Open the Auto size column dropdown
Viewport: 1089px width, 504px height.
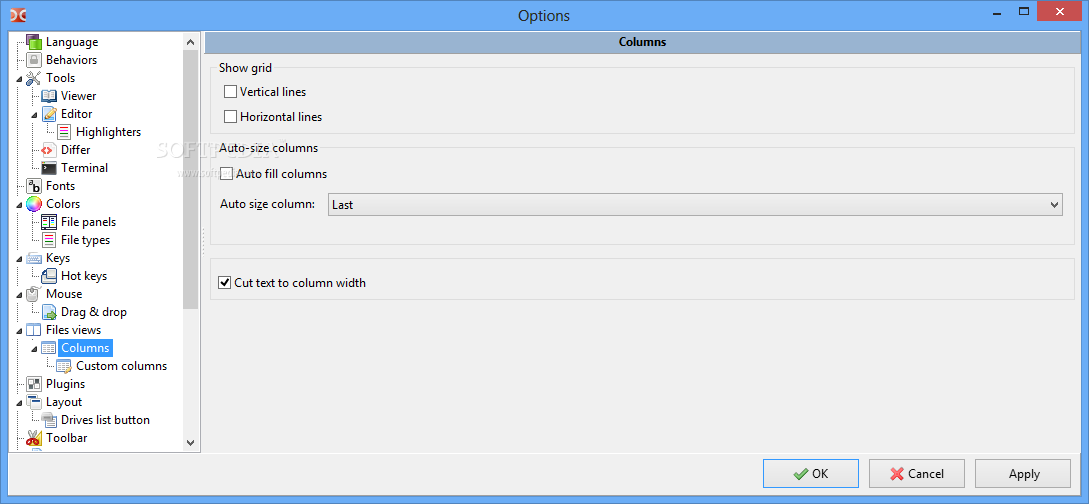[695, 205]
